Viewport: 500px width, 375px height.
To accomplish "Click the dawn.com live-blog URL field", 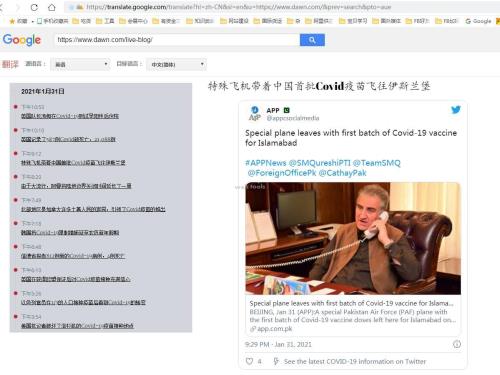I will [177, 40].
